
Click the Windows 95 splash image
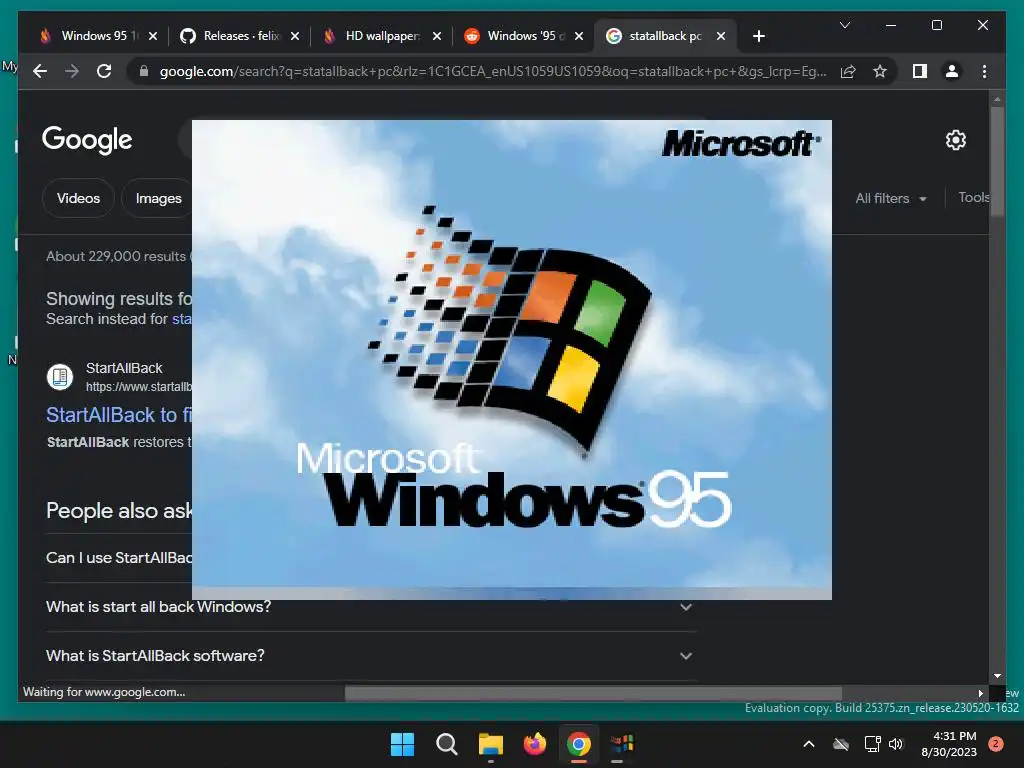pyautogui.click(x=511, y=359)
